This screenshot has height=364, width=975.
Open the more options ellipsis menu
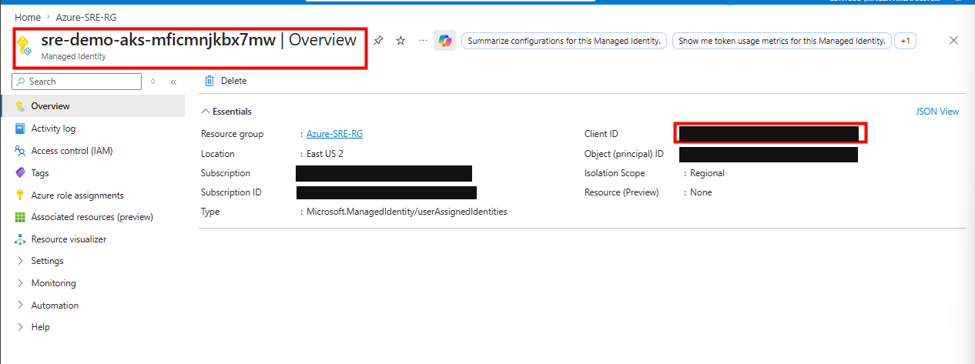423,40
